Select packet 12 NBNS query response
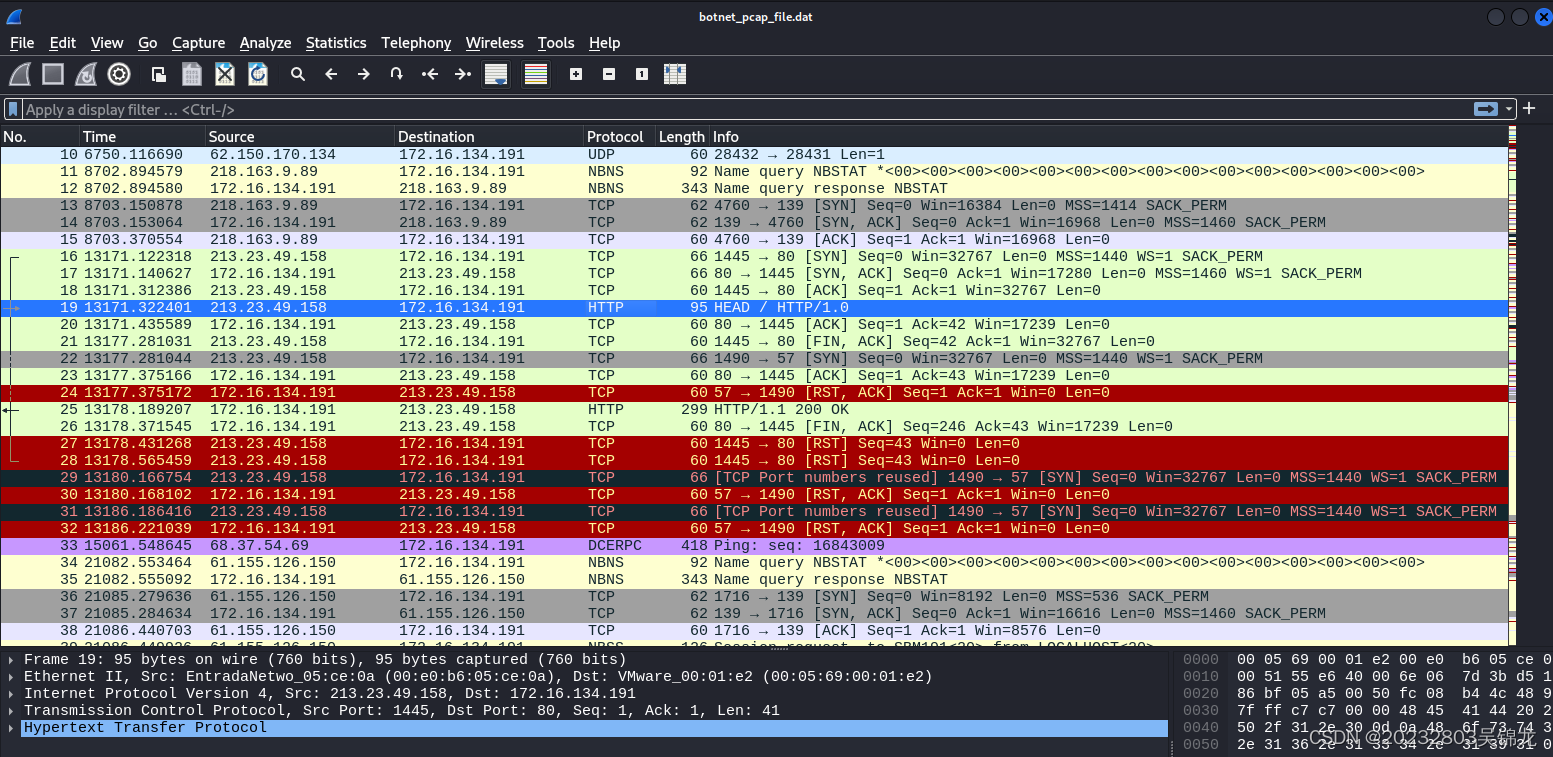 (753, 188)
